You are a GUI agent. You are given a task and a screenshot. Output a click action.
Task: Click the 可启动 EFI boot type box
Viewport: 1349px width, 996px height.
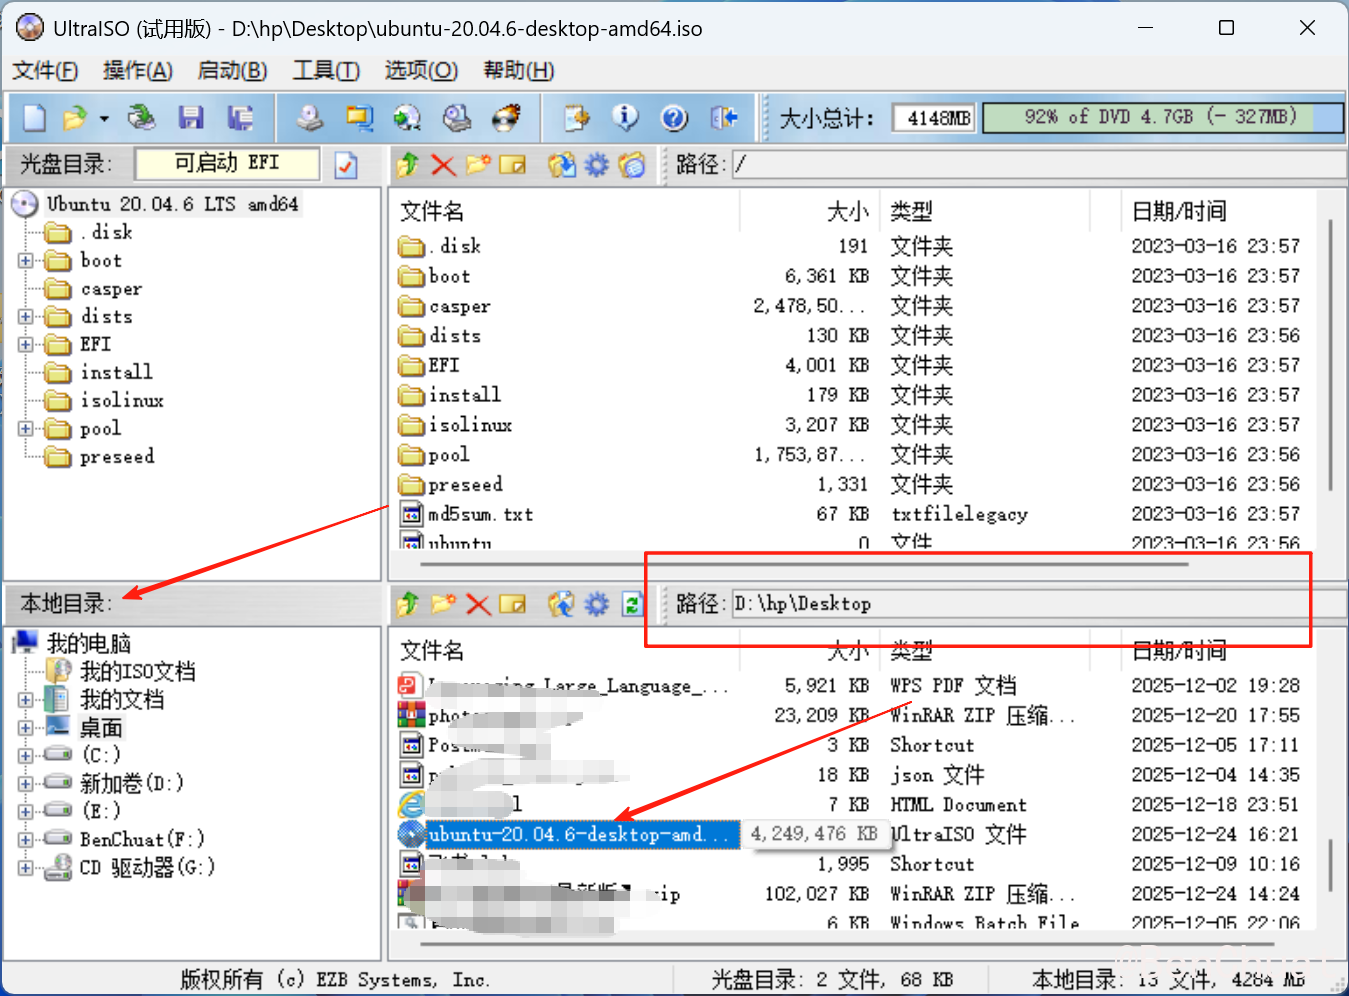click(x=227, y=163)
